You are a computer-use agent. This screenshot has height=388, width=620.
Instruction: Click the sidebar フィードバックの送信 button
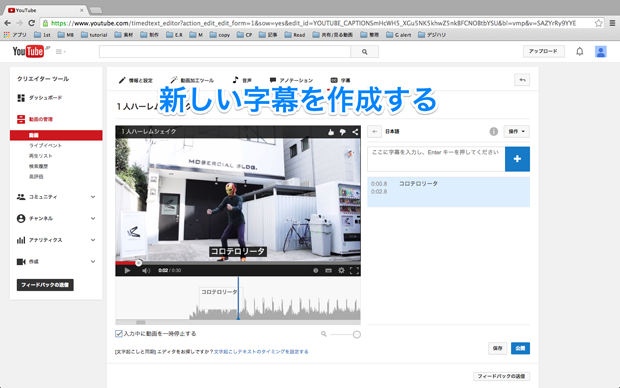tap(45, 285)
